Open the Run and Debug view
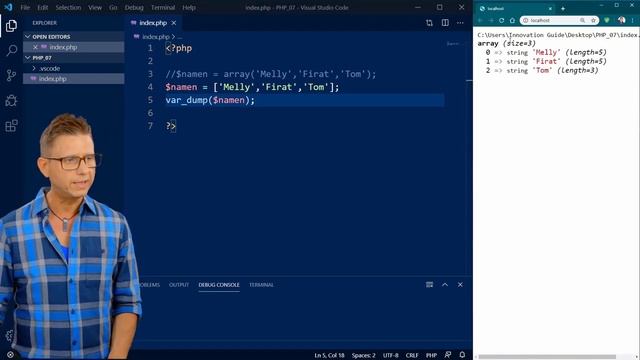Screen dimensions: 640x360 coord(11,100)
